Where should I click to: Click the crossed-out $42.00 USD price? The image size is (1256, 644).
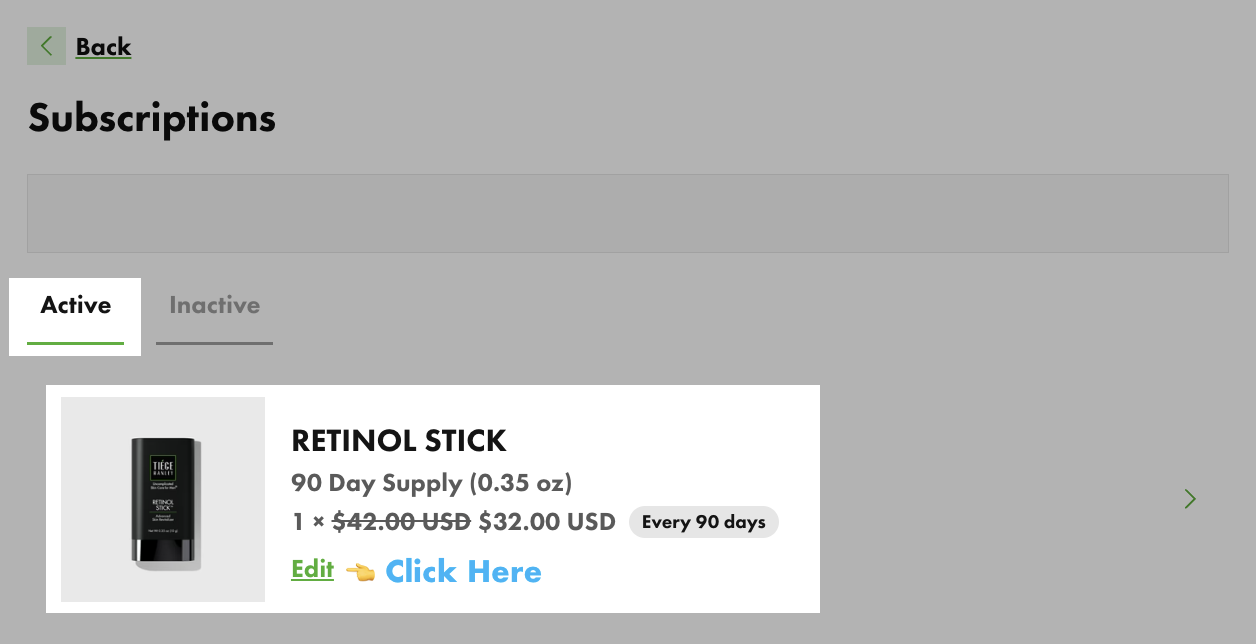click(401, 522)
